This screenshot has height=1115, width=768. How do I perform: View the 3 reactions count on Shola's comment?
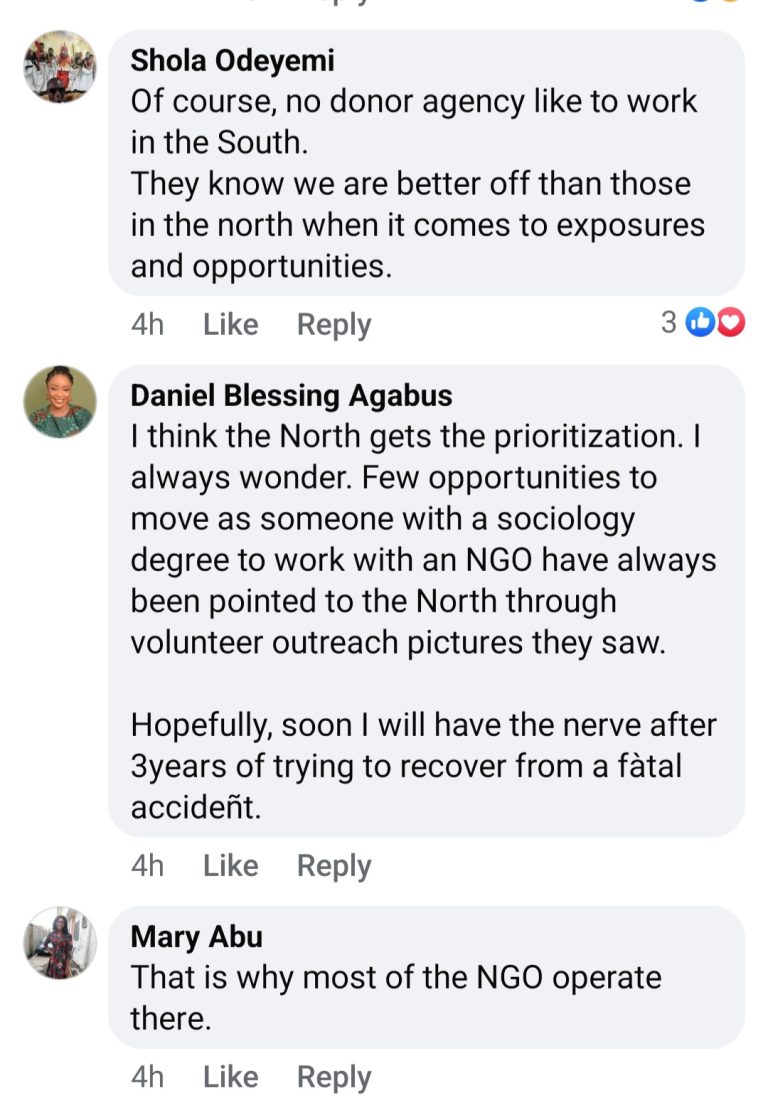tap(669, 322)
